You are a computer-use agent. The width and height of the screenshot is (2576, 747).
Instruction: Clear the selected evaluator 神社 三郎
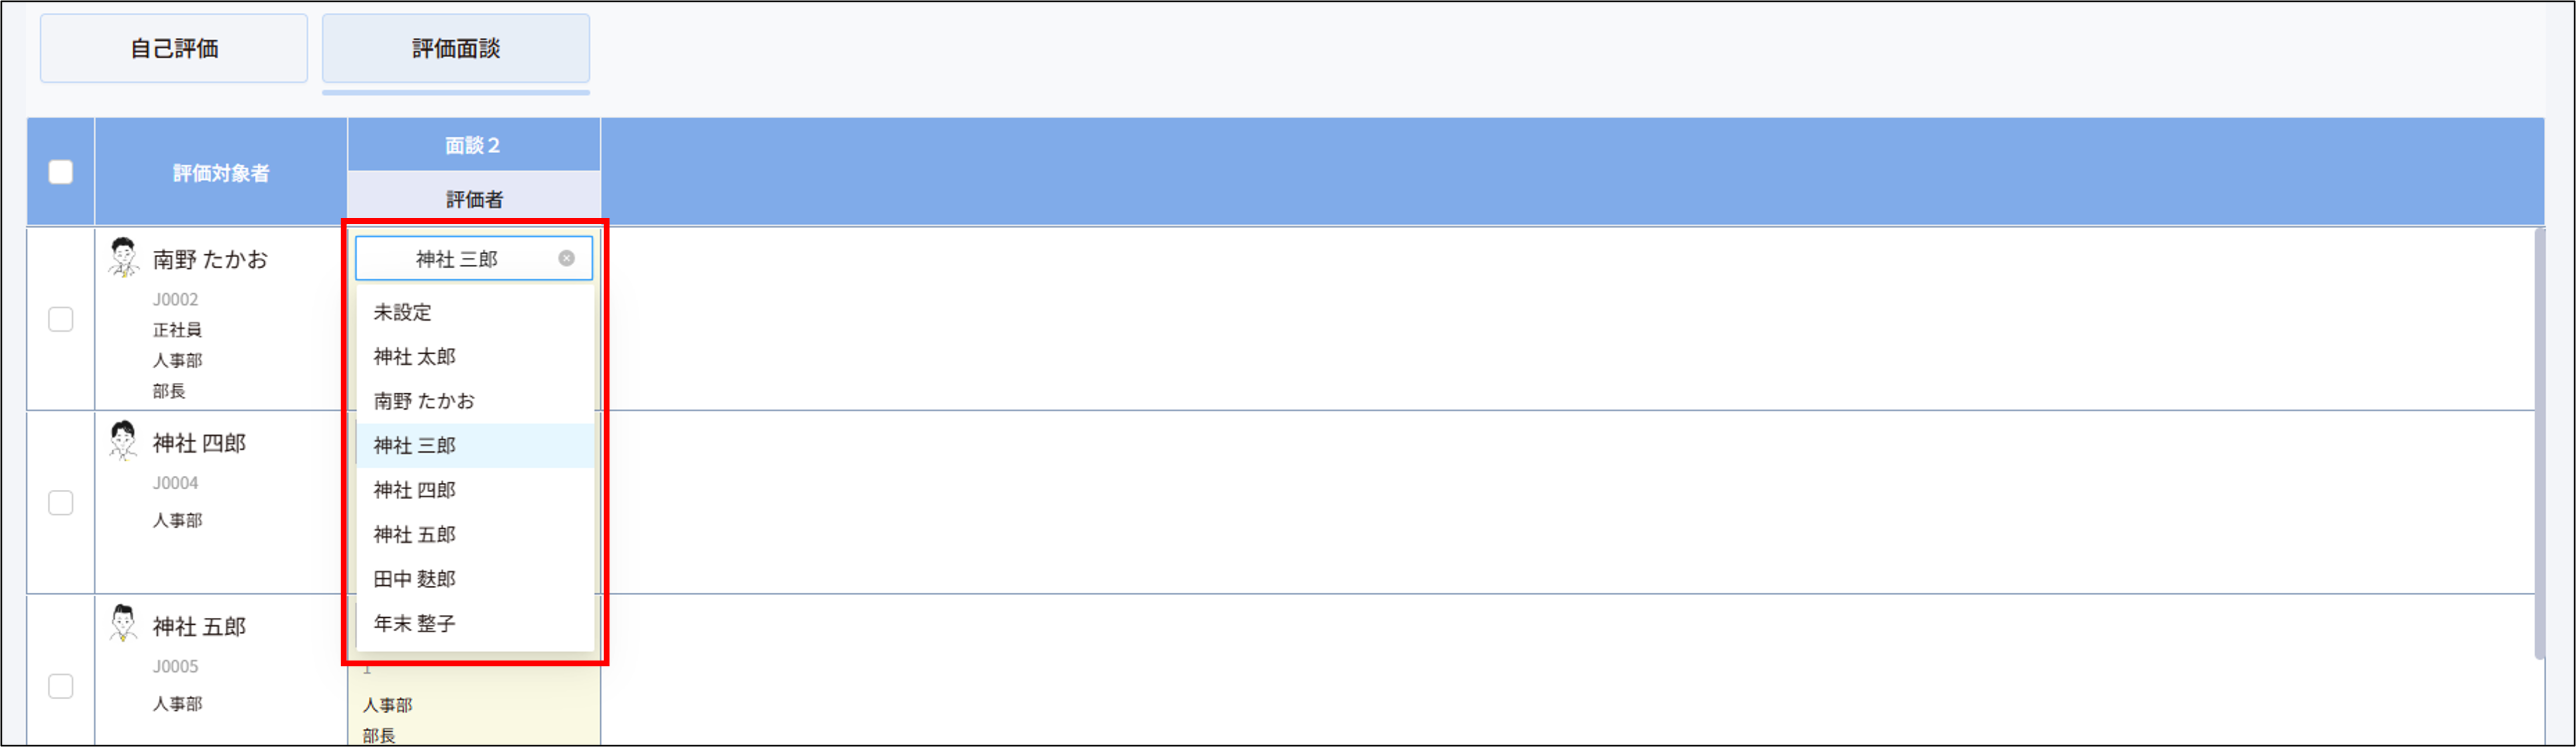(566, 258)
